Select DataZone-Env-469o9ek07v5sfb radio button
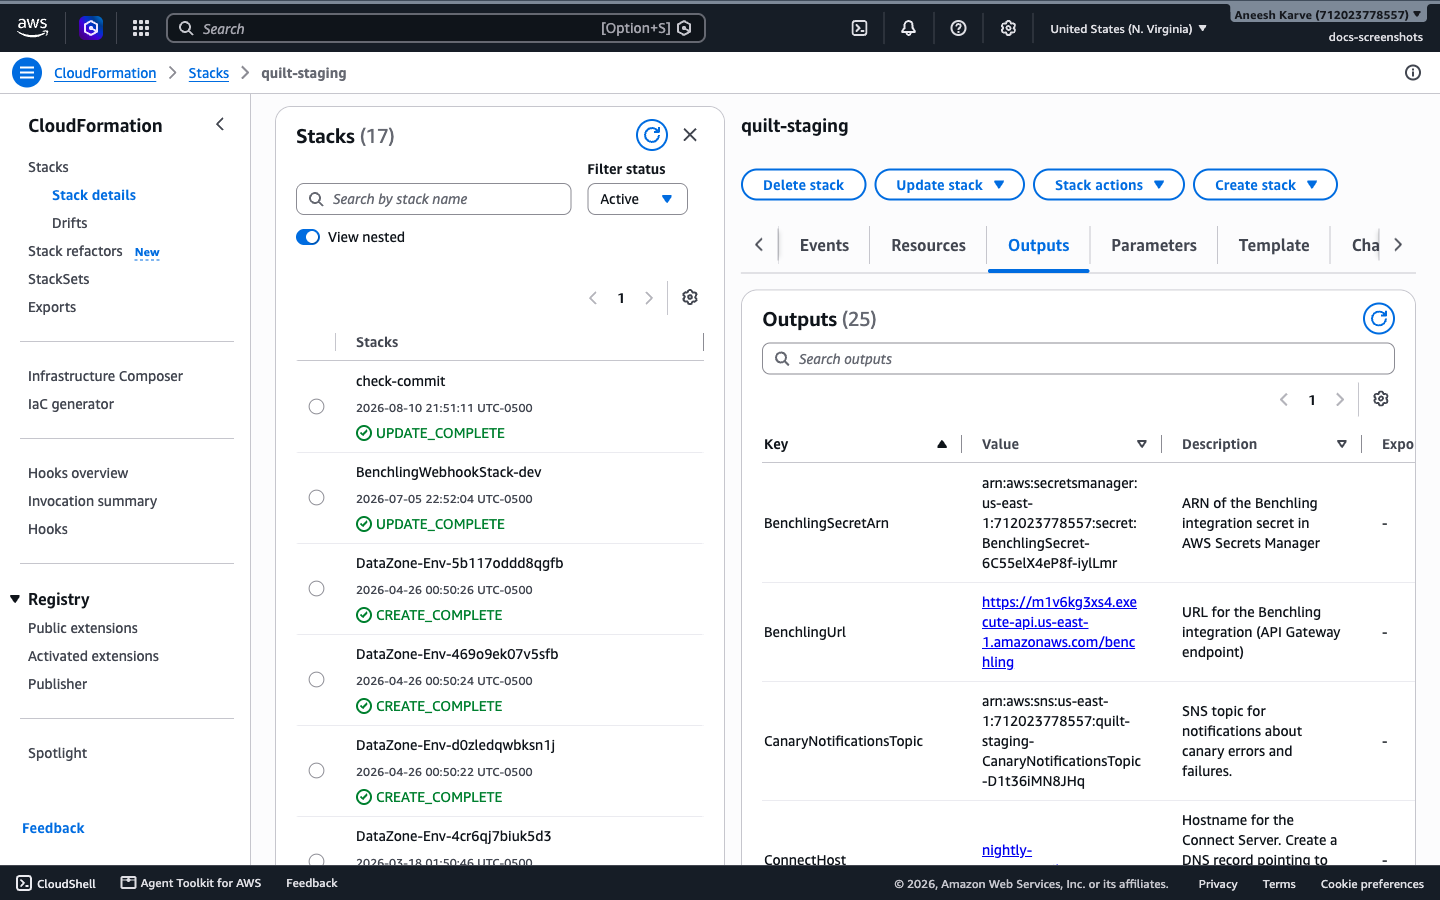The image size is (1440, 900). (x=317, y=679)
